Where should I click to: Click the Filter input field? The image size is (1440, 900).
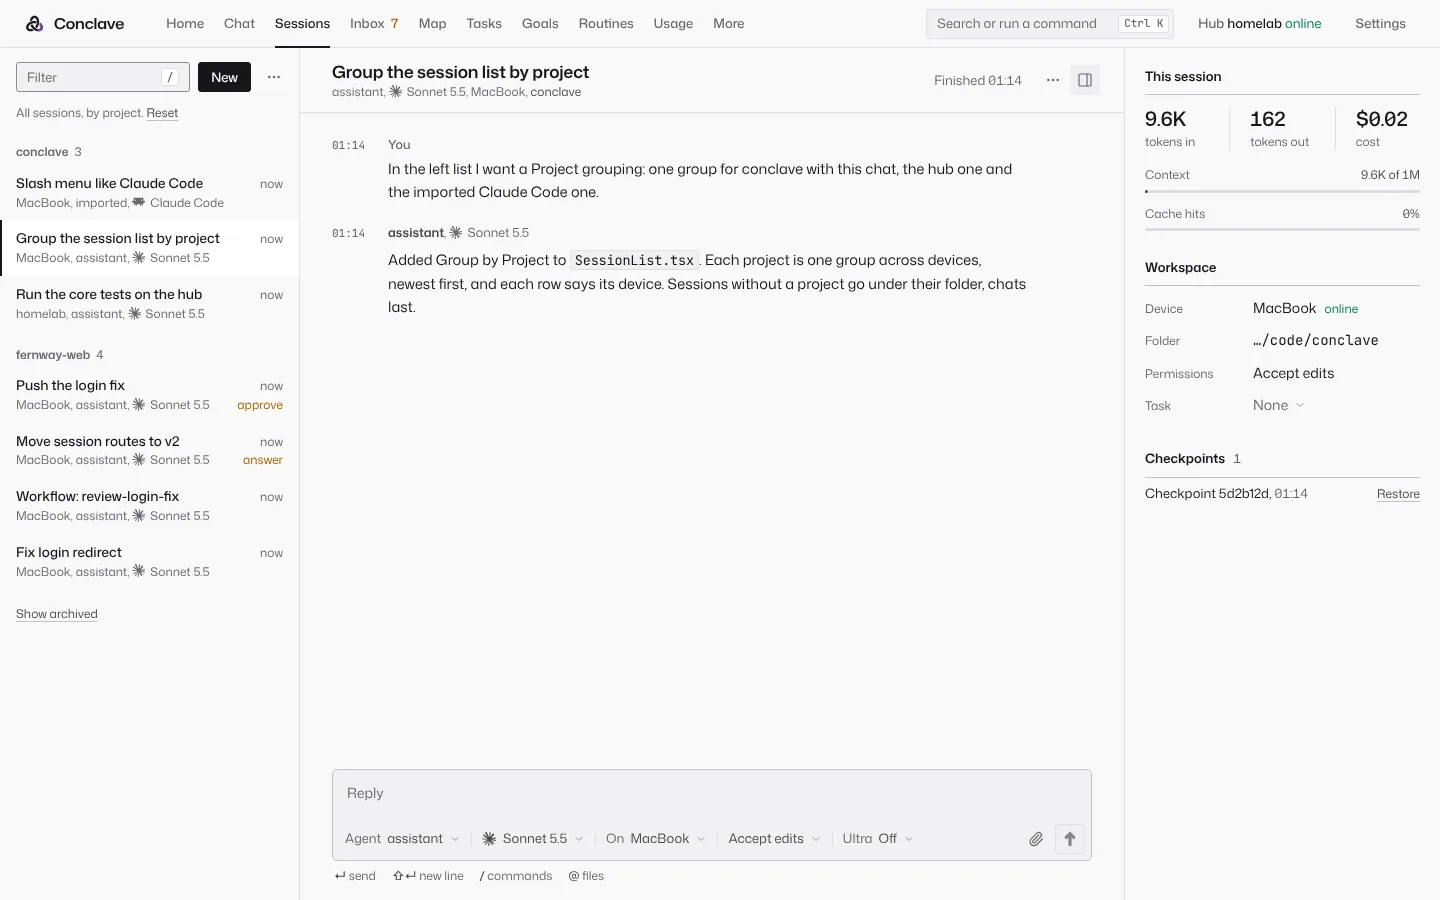[x=103, y=77]
